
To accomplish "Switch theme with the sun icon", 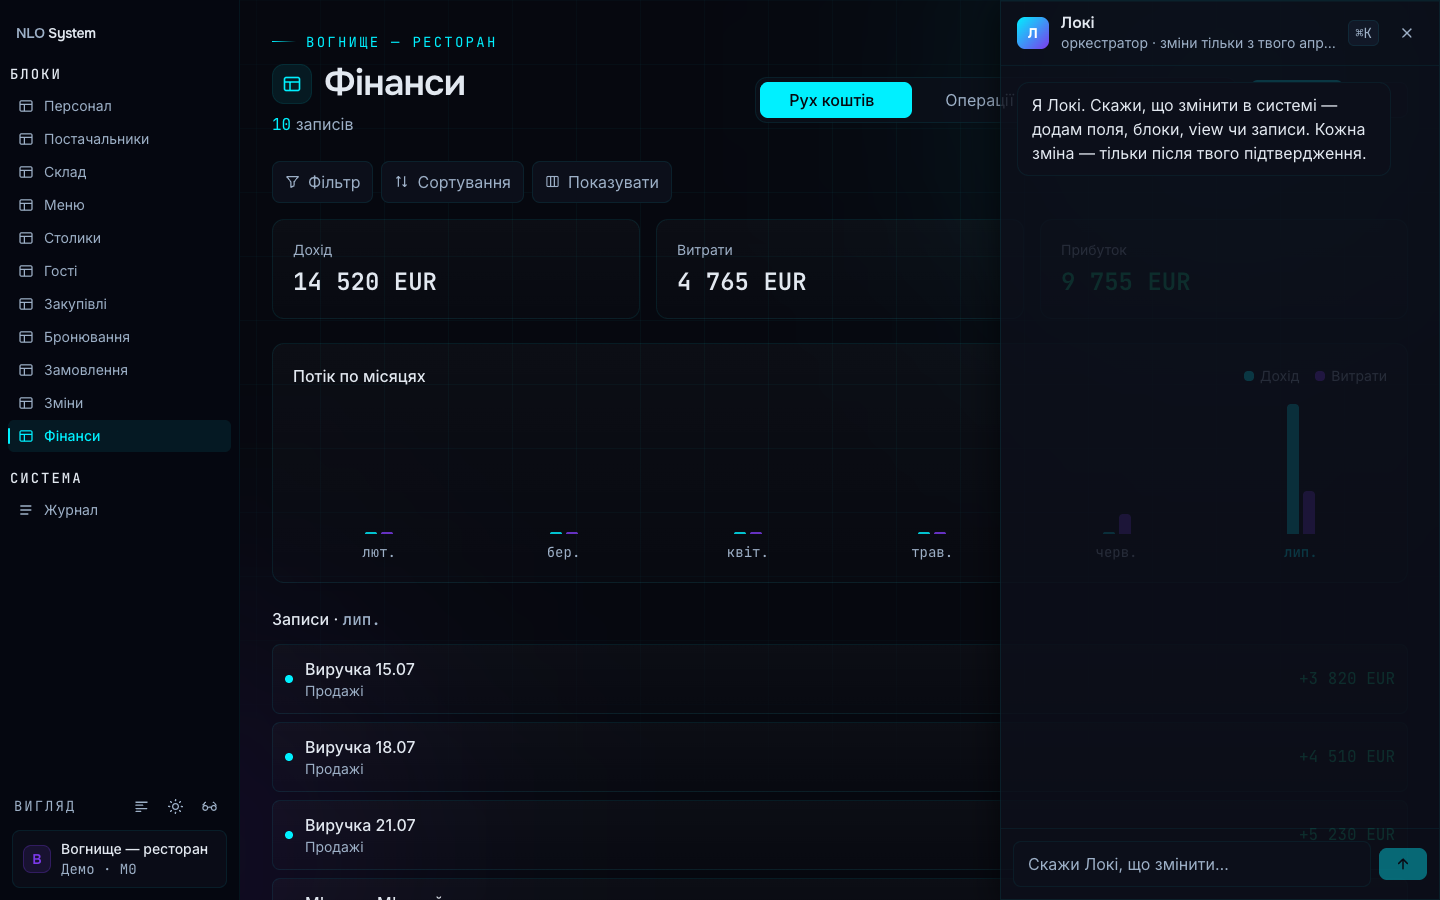I will click(x=176, y=807).
